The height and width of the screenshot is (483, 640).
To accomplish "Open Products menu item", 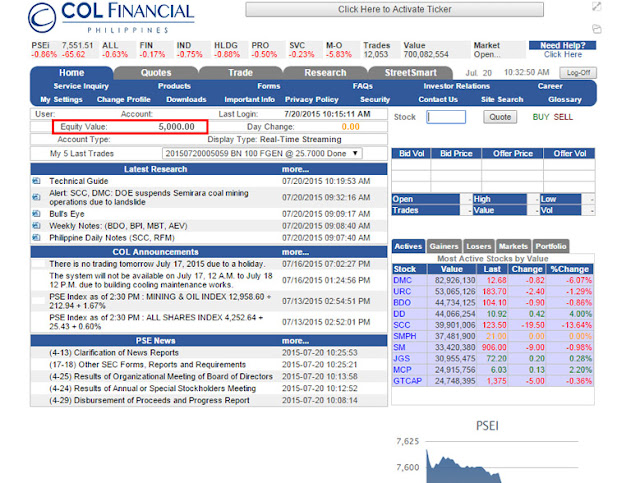I will 174,86.
